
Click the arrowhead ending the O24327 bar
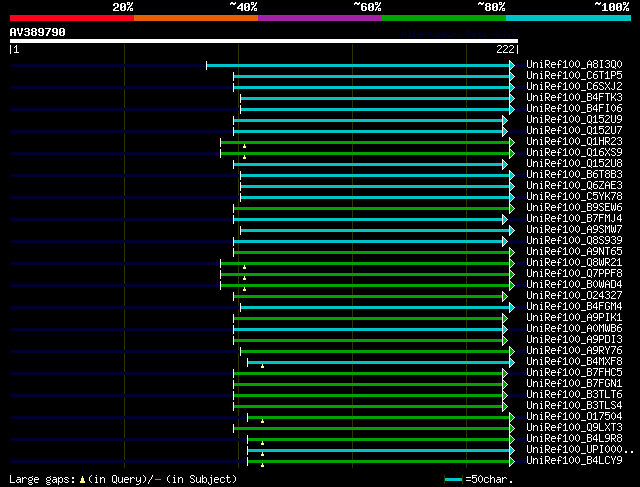pyautogui.click(x=505, y=297)
